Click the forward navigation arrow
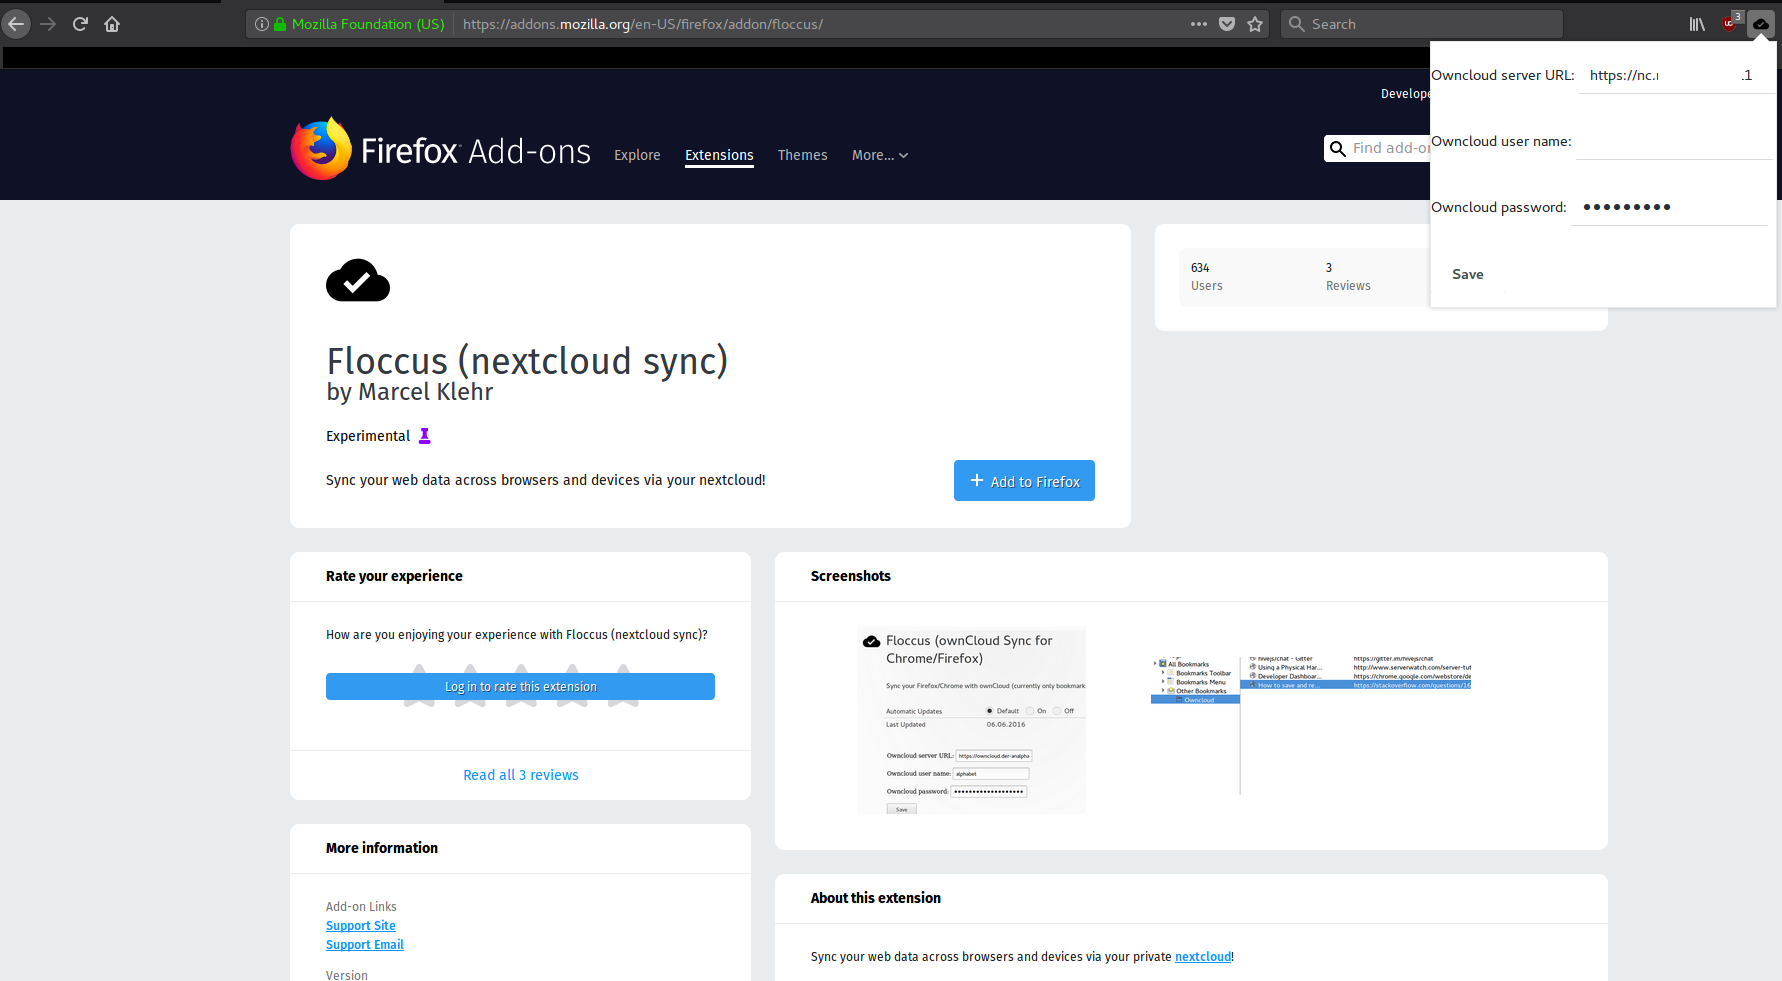1782x981 pixels. point(48,24)
